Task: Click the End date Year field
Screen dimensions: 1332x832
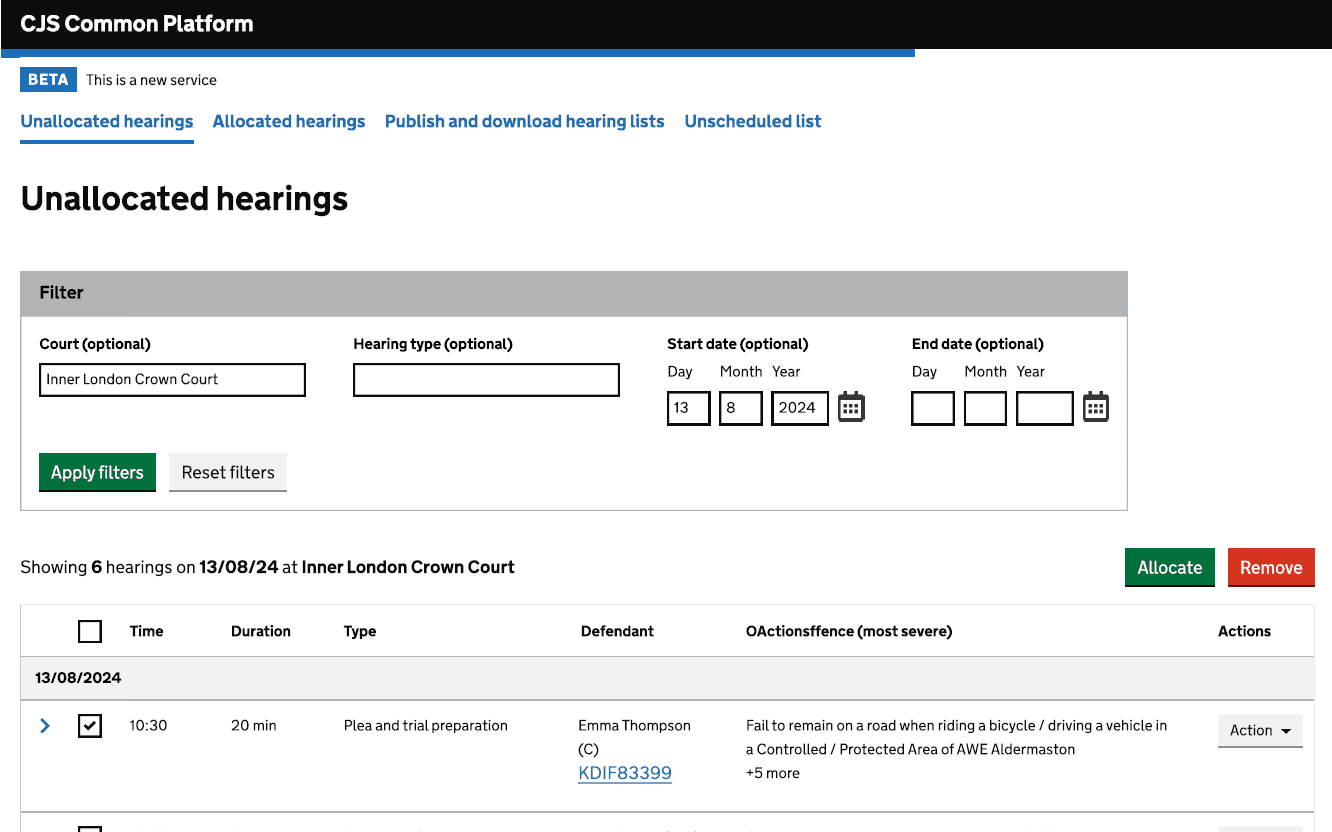Action: coord(1045,408)
